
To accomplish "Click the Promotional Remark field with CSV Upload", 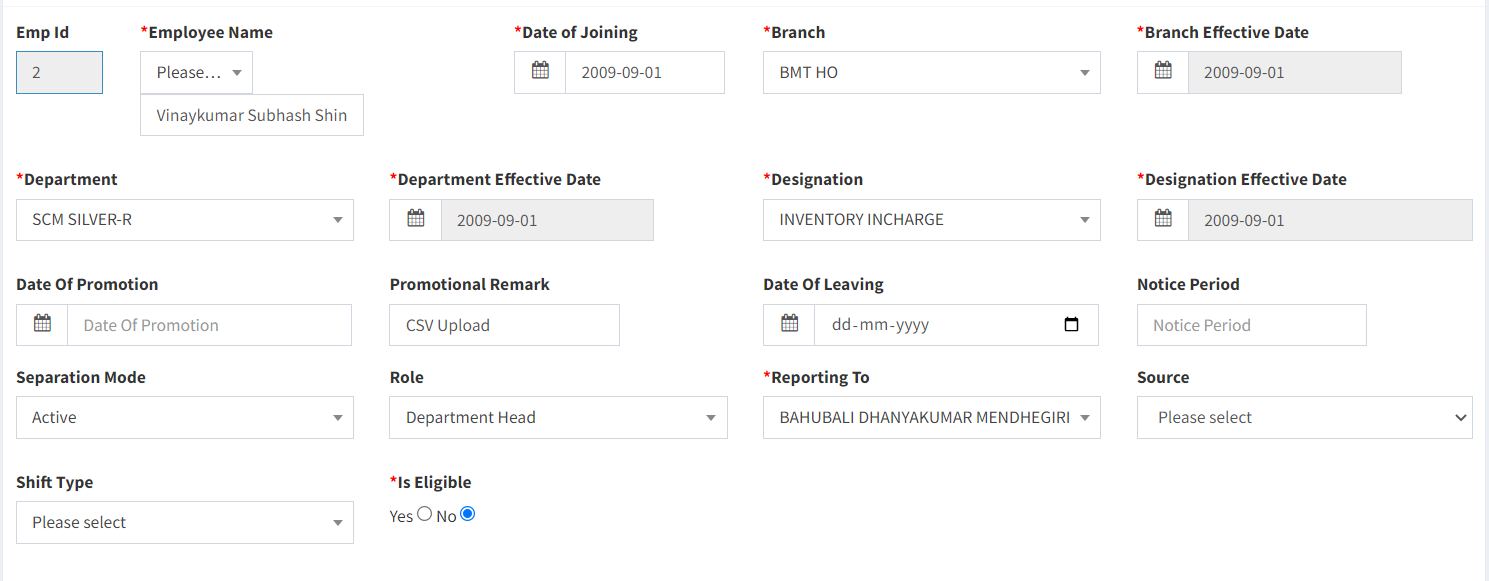I will click(x=504, y=325).
